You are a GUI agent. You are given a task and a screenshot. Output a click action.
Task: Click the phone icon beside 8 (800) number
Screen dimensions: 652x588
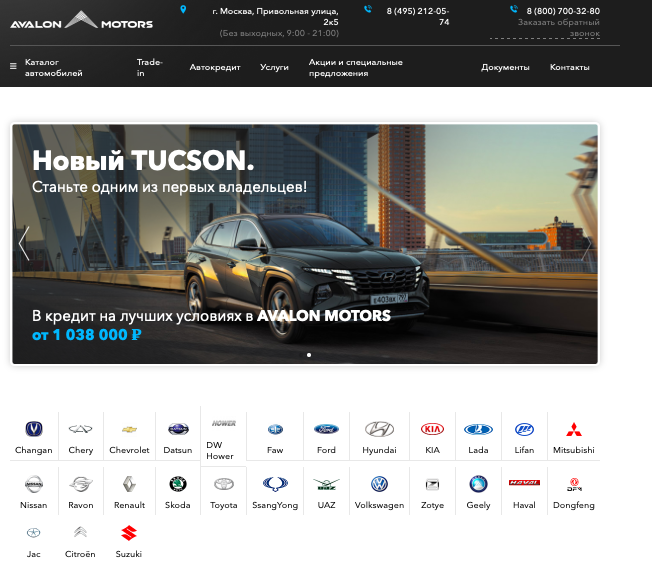514,9
